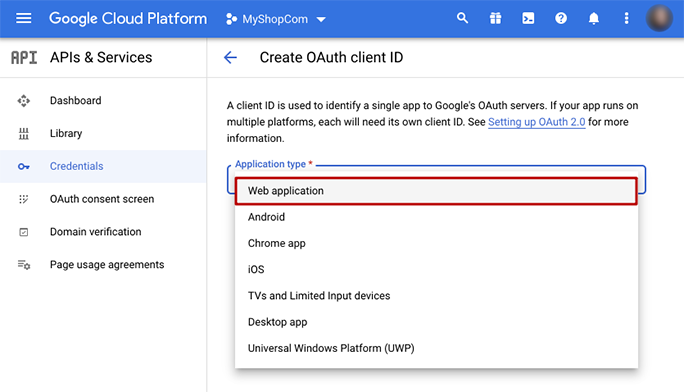The width and height of the screenshot is (684, 392).
Task: Open the hamburger navigation menu
Action: [24, 18]
